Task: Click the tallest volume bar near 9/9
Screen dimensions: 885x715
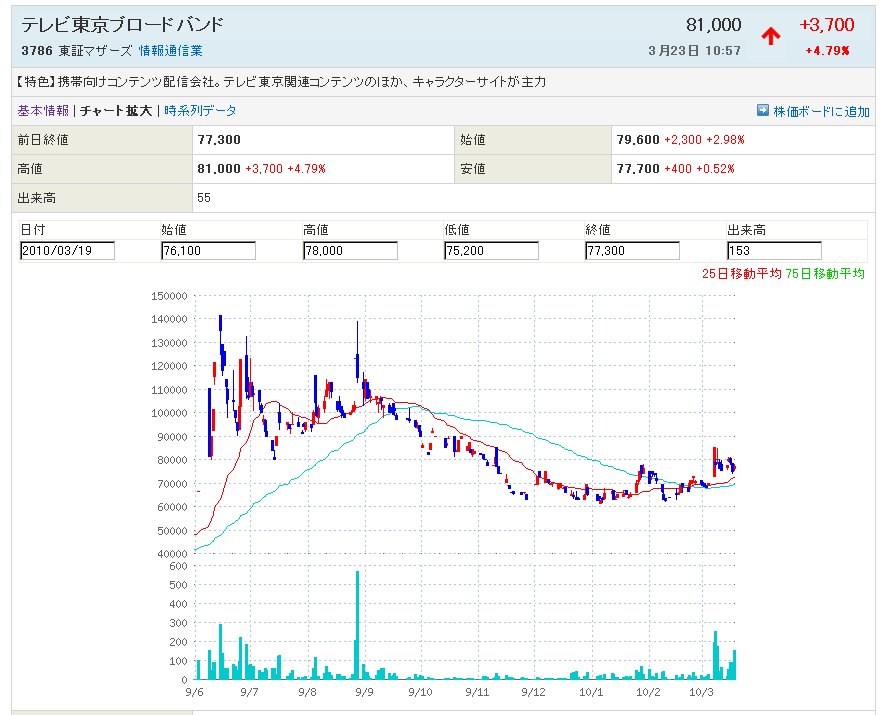Action: pyautogui.click(x=357, y=625)
